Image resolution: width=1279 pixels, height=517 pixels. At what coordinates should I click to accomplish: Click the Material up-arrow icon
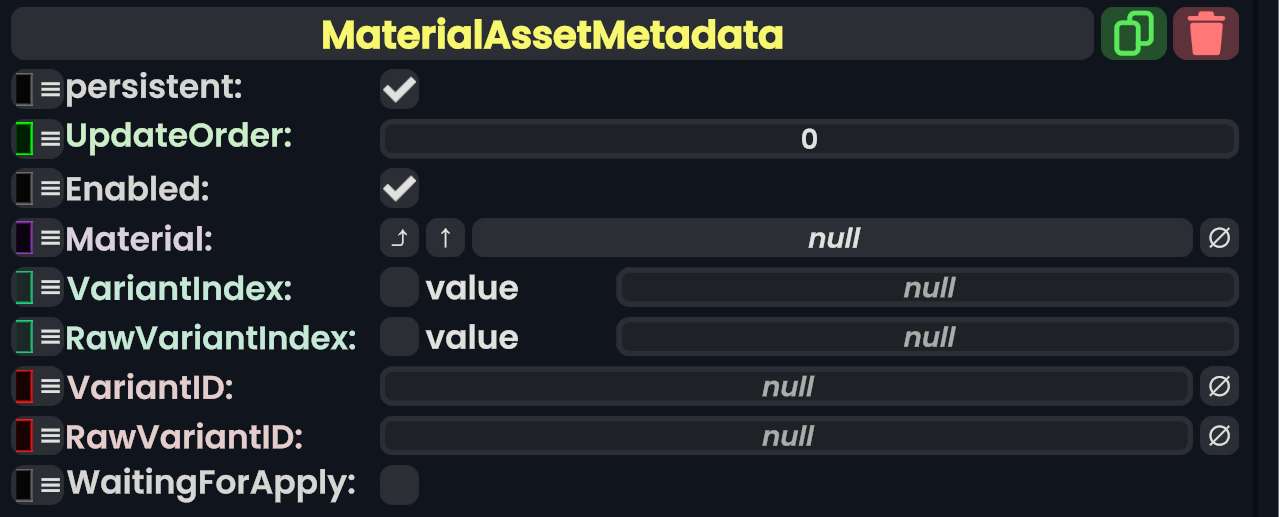[x=446, y=238]
